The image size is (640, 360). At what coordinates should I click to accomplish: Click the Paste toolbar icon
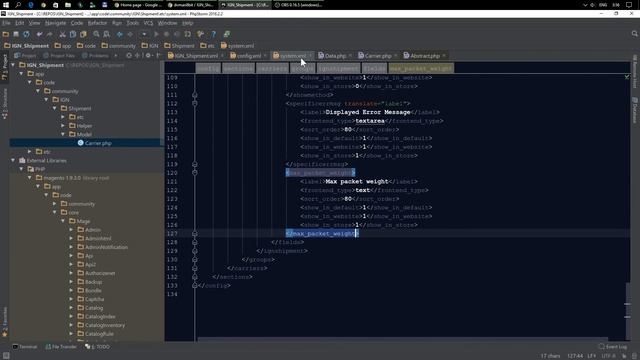click(83, 34)
